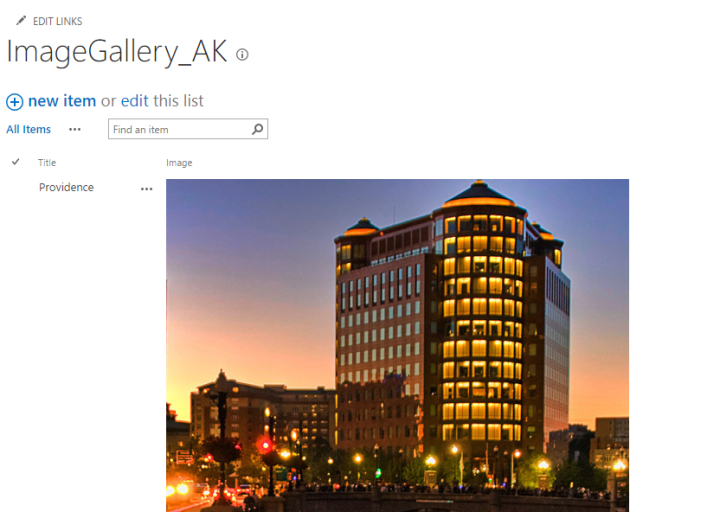Click the edit link for this list
The width and height of the screenshot is (720, 512).
coord(135,101)
